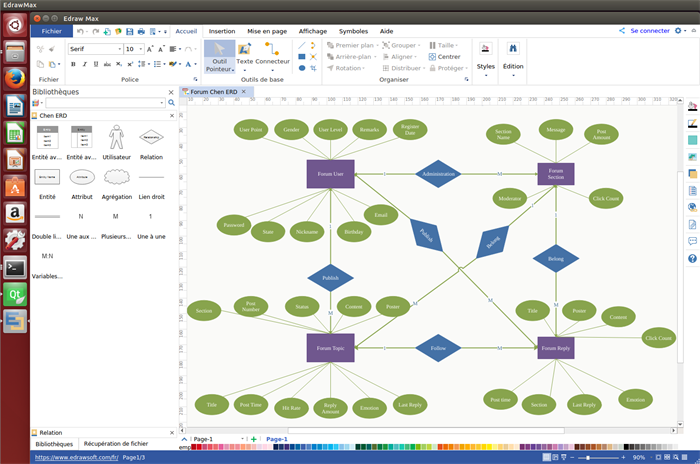Click the Edition binoculars icon
The width and height of the screenshot is (700, 464).
click(513, 48)
